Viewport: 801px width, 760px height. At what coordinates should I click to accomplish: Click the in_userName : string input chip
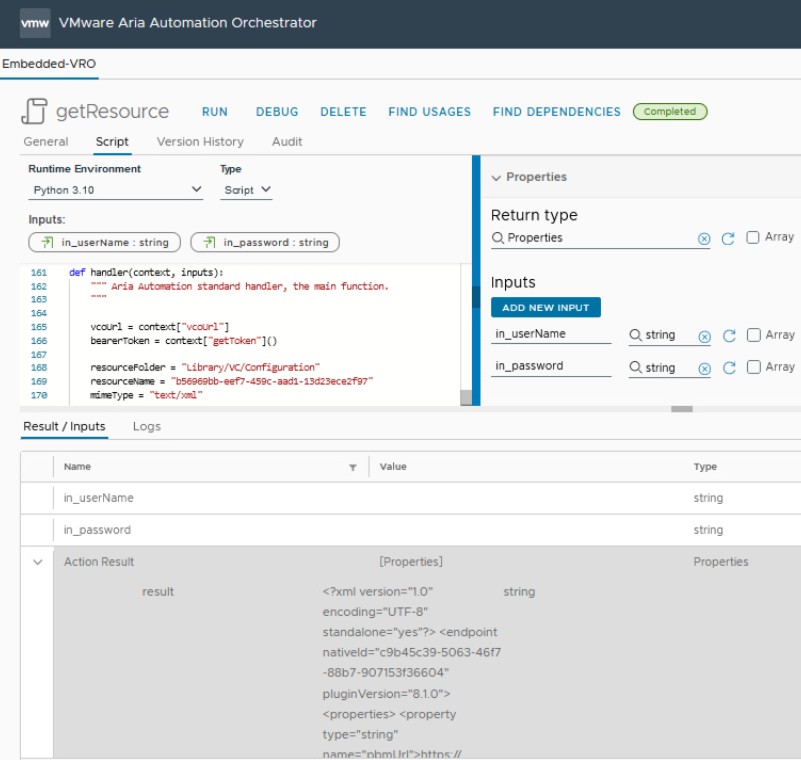click(x=104, y=242)
